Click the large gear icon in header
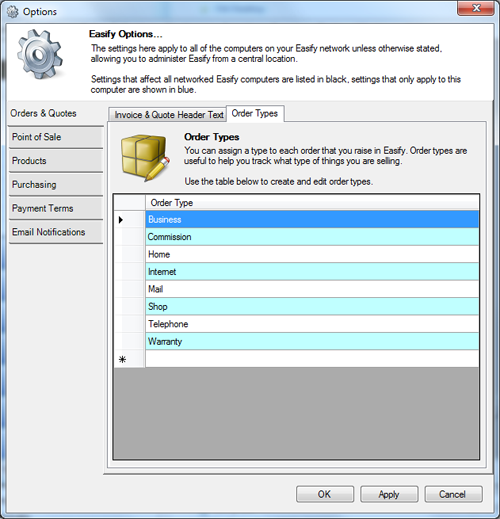This screenshot has width=500, height=519. [x=40, y=54]
